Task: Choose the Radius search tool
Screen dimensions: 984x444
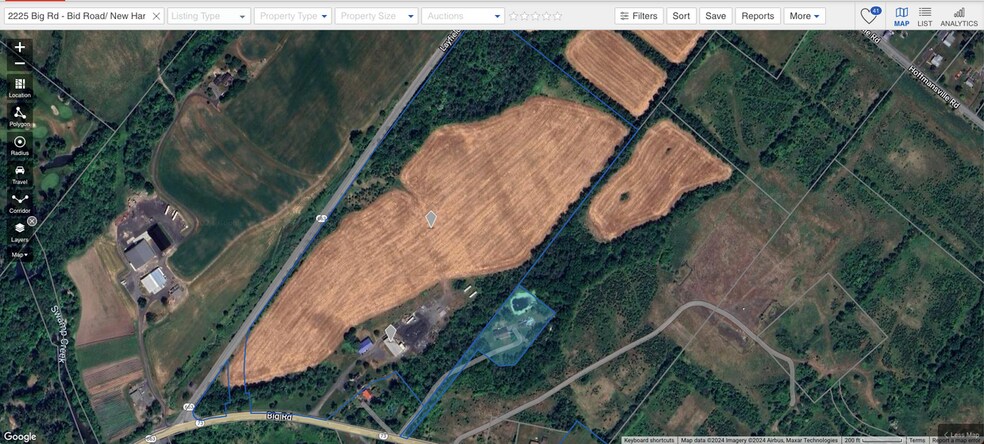Action: coord(19,145)
